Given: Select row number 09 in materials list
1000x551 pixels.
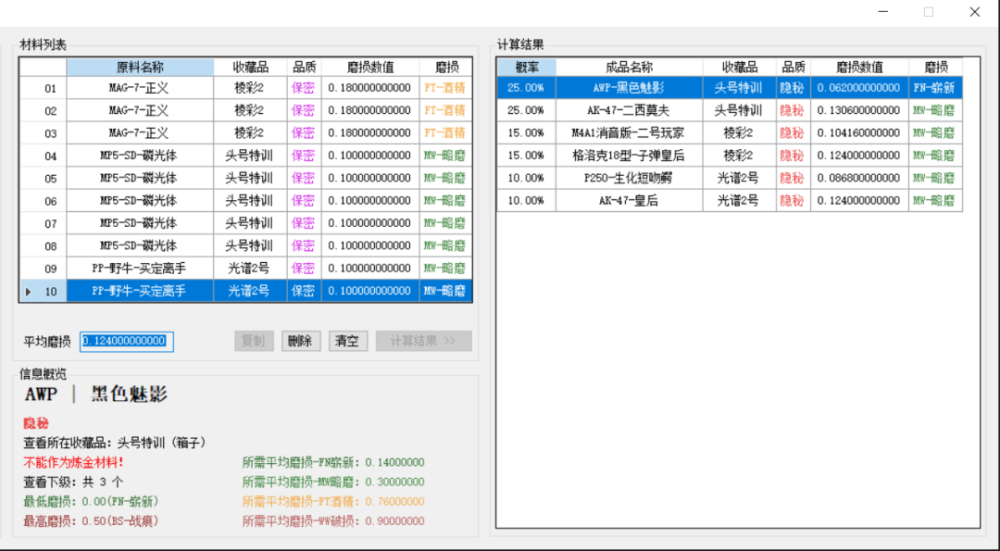Looking at the screenshot, I should [43, 268].
